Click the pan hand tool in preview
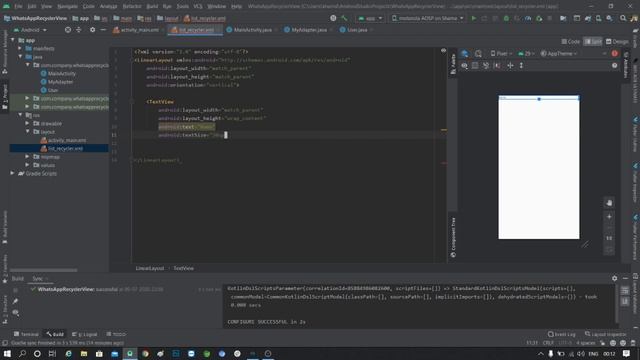The width and height of the screenshot is (640, 360). click(609, 203)
